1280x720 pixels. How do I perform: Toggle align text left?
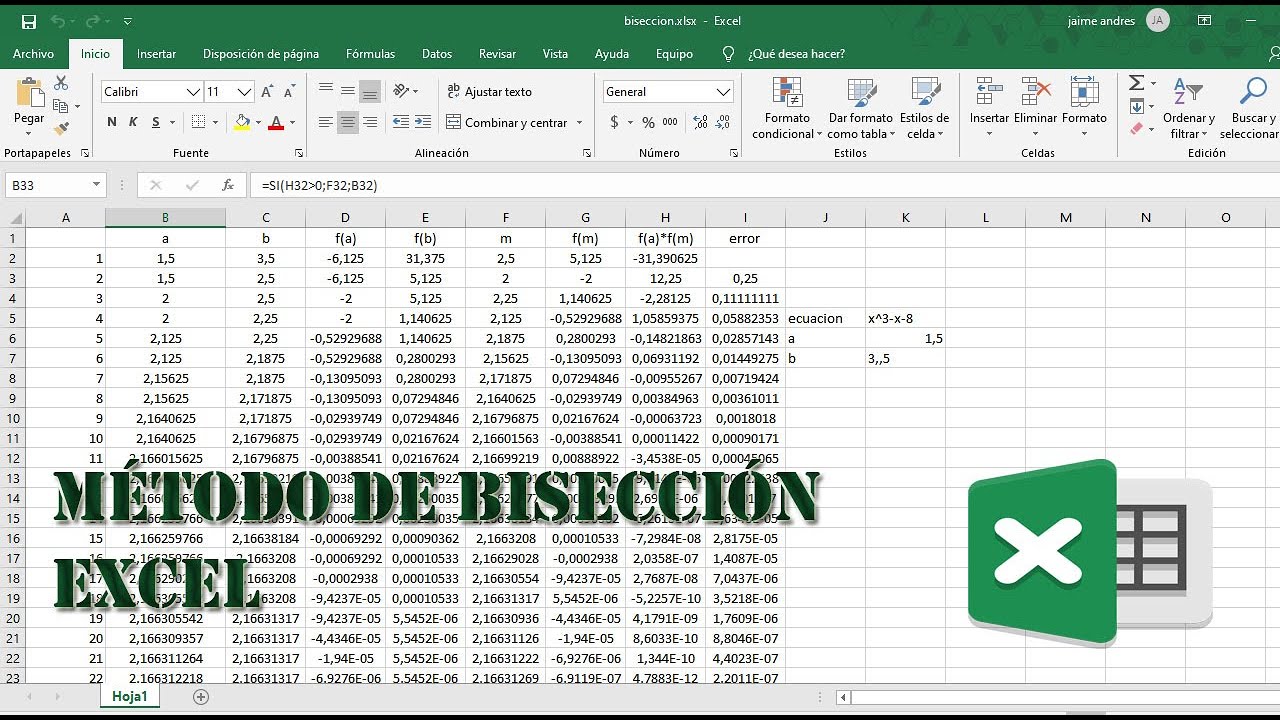(x=326, y=122)
